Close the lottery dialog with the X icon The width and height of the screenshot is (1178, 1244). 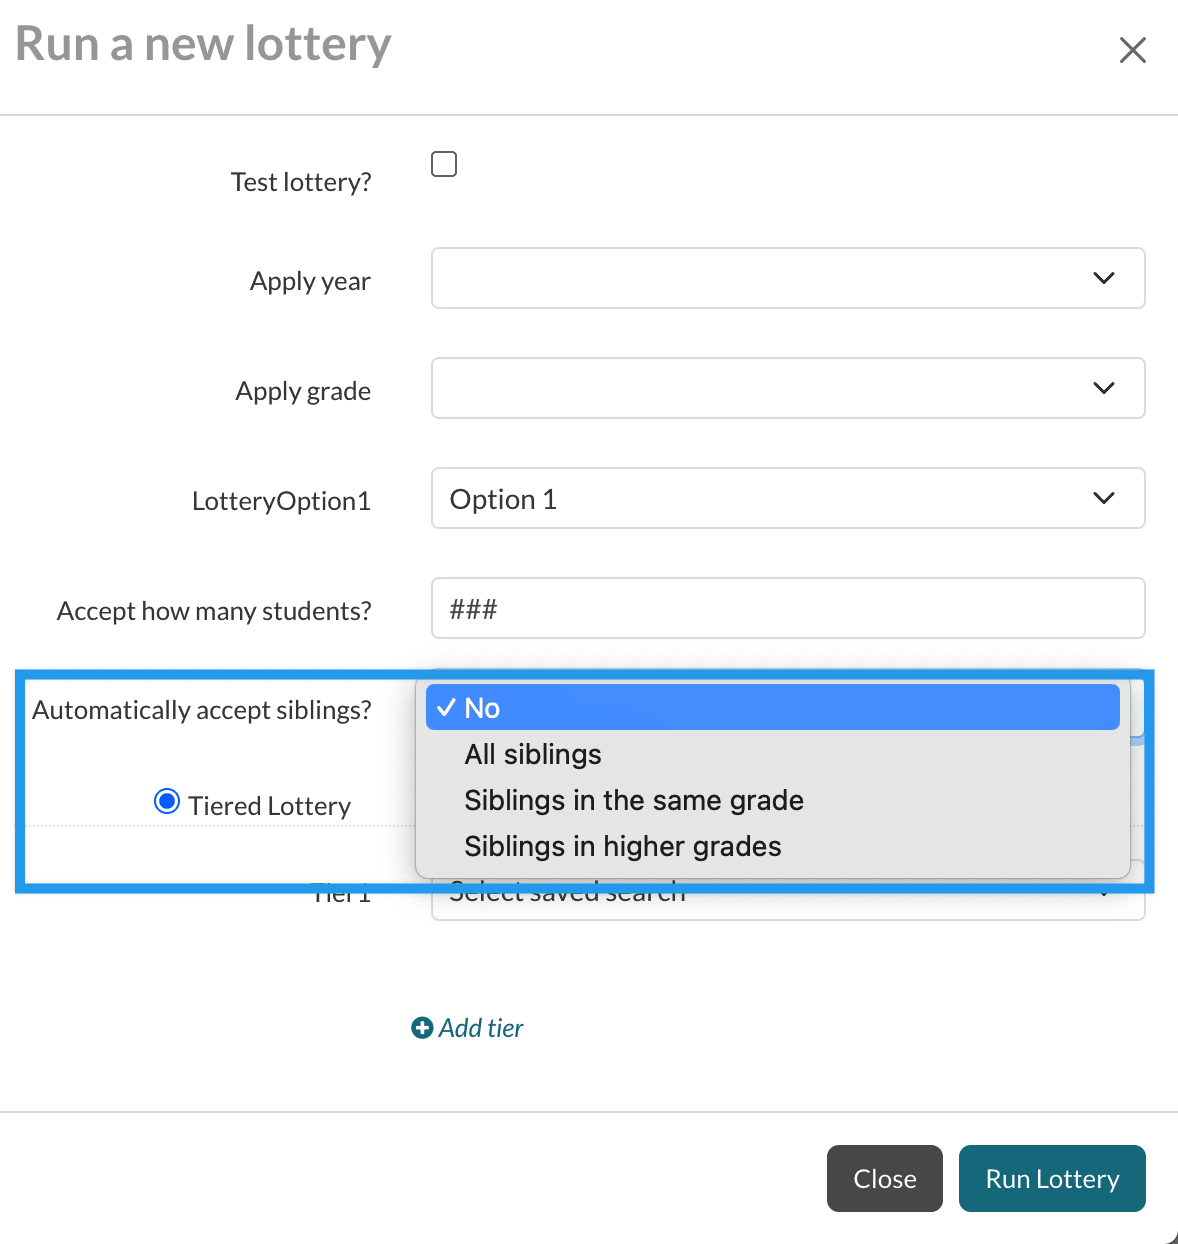(x=1132, y=50)
